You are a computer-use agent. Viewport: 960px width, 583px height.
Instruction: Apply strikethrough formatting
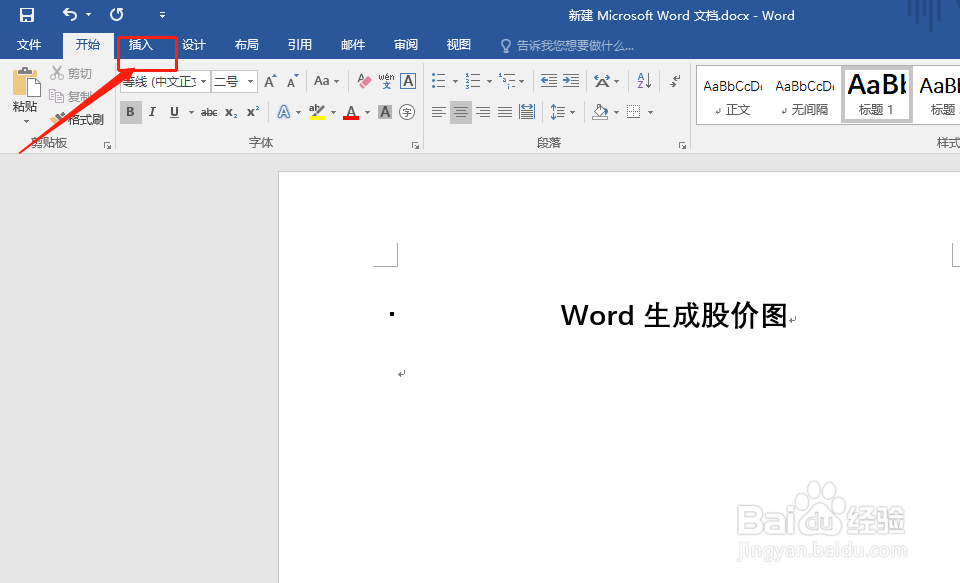208,110
